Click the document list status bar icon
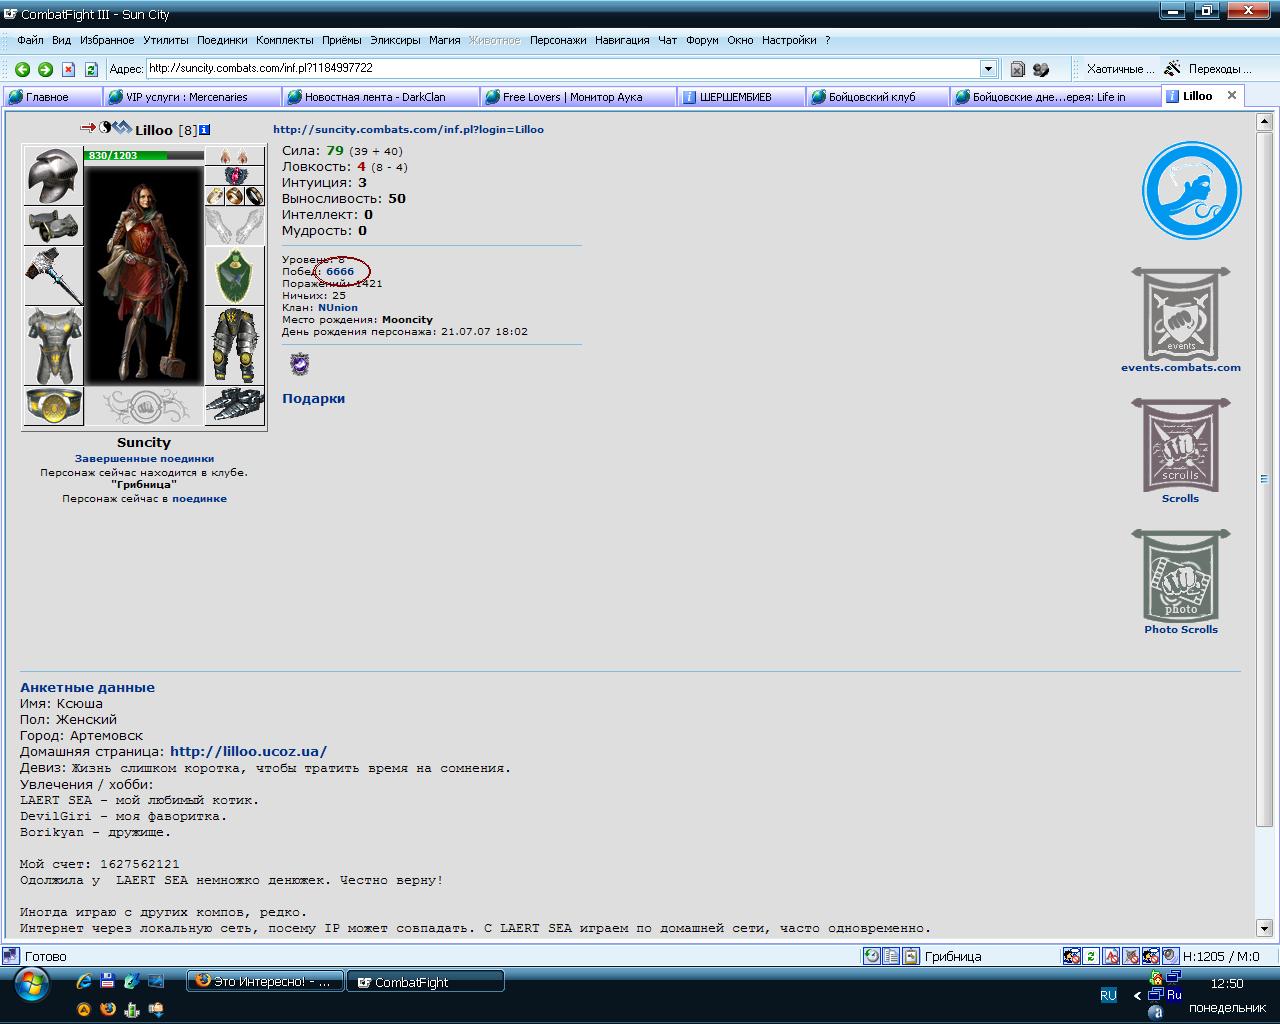This screenshot has height=1024, width=1280. [891, 956]
